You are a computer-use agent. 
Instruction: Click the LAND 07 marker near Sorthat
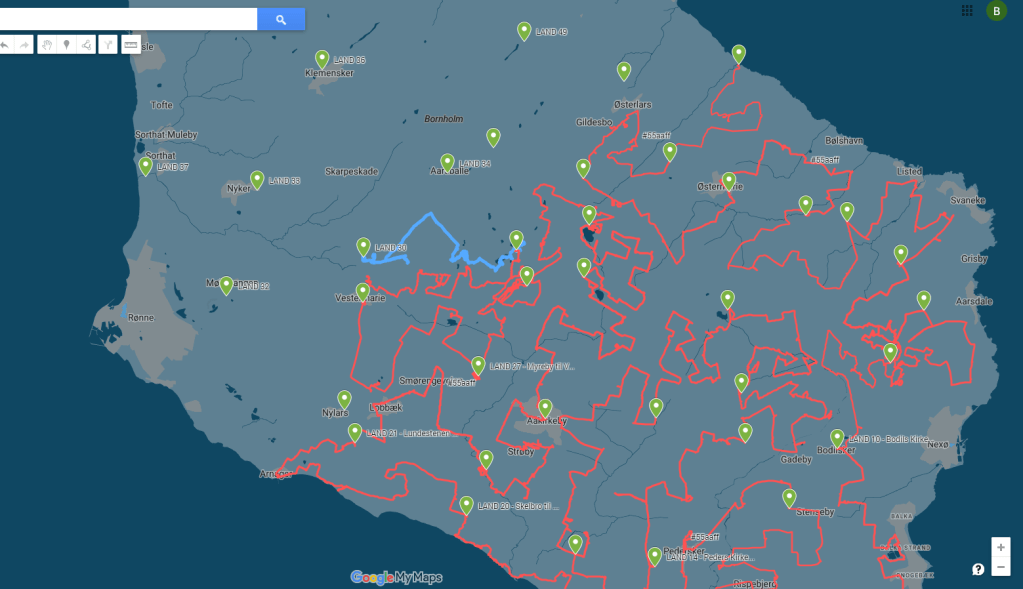click(x=146, y=166)
